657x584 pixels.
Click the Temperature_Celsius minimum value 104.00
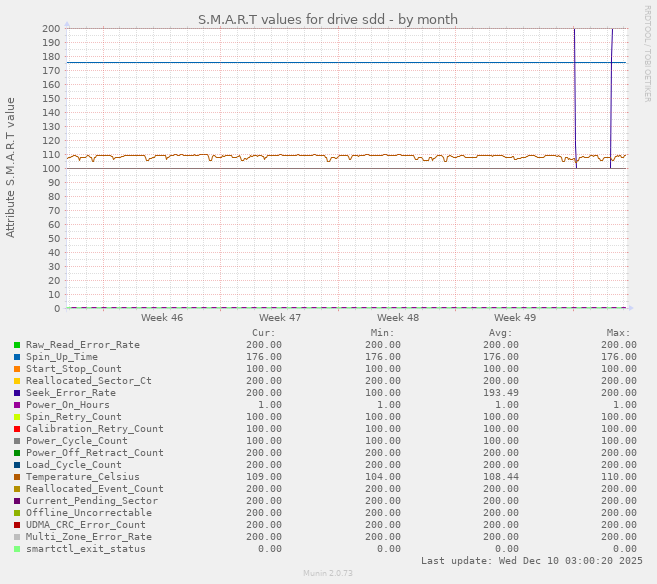click(383, 477)
